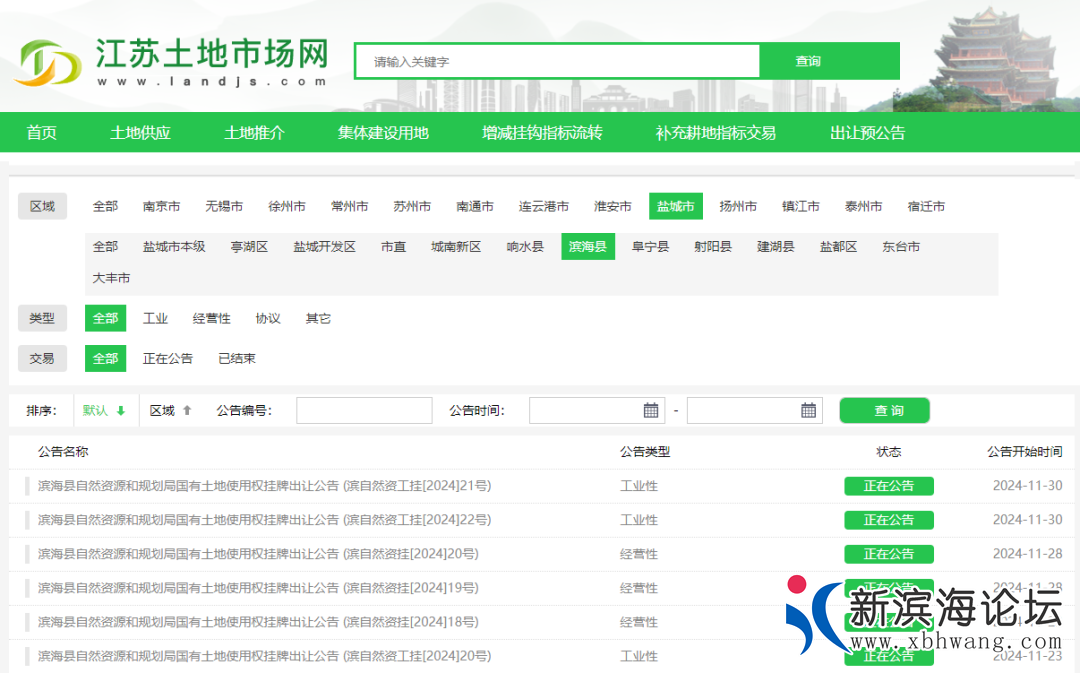This screenshot has height=673, width=1080.
Task: Open calendar picker for end date
Action: pyautogui.click(x=809, y=410)
